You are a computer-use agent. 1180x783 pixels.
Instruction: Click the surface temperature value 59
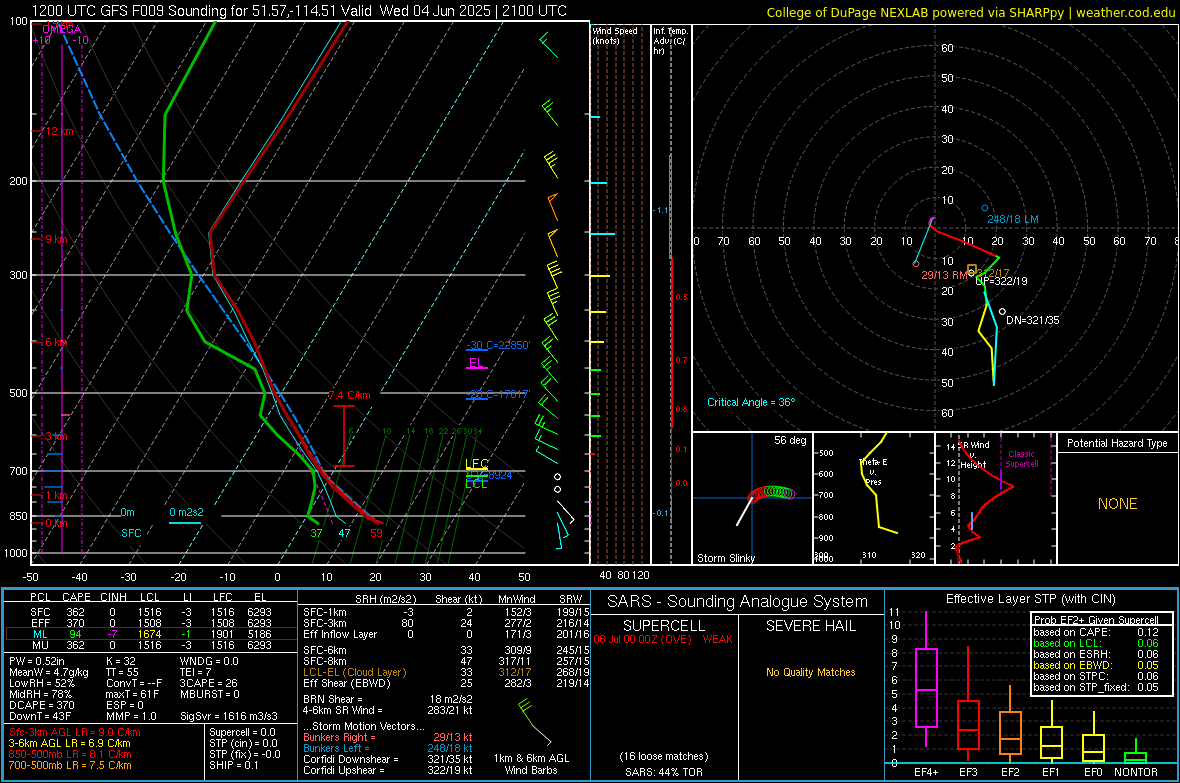pos(376,533)
